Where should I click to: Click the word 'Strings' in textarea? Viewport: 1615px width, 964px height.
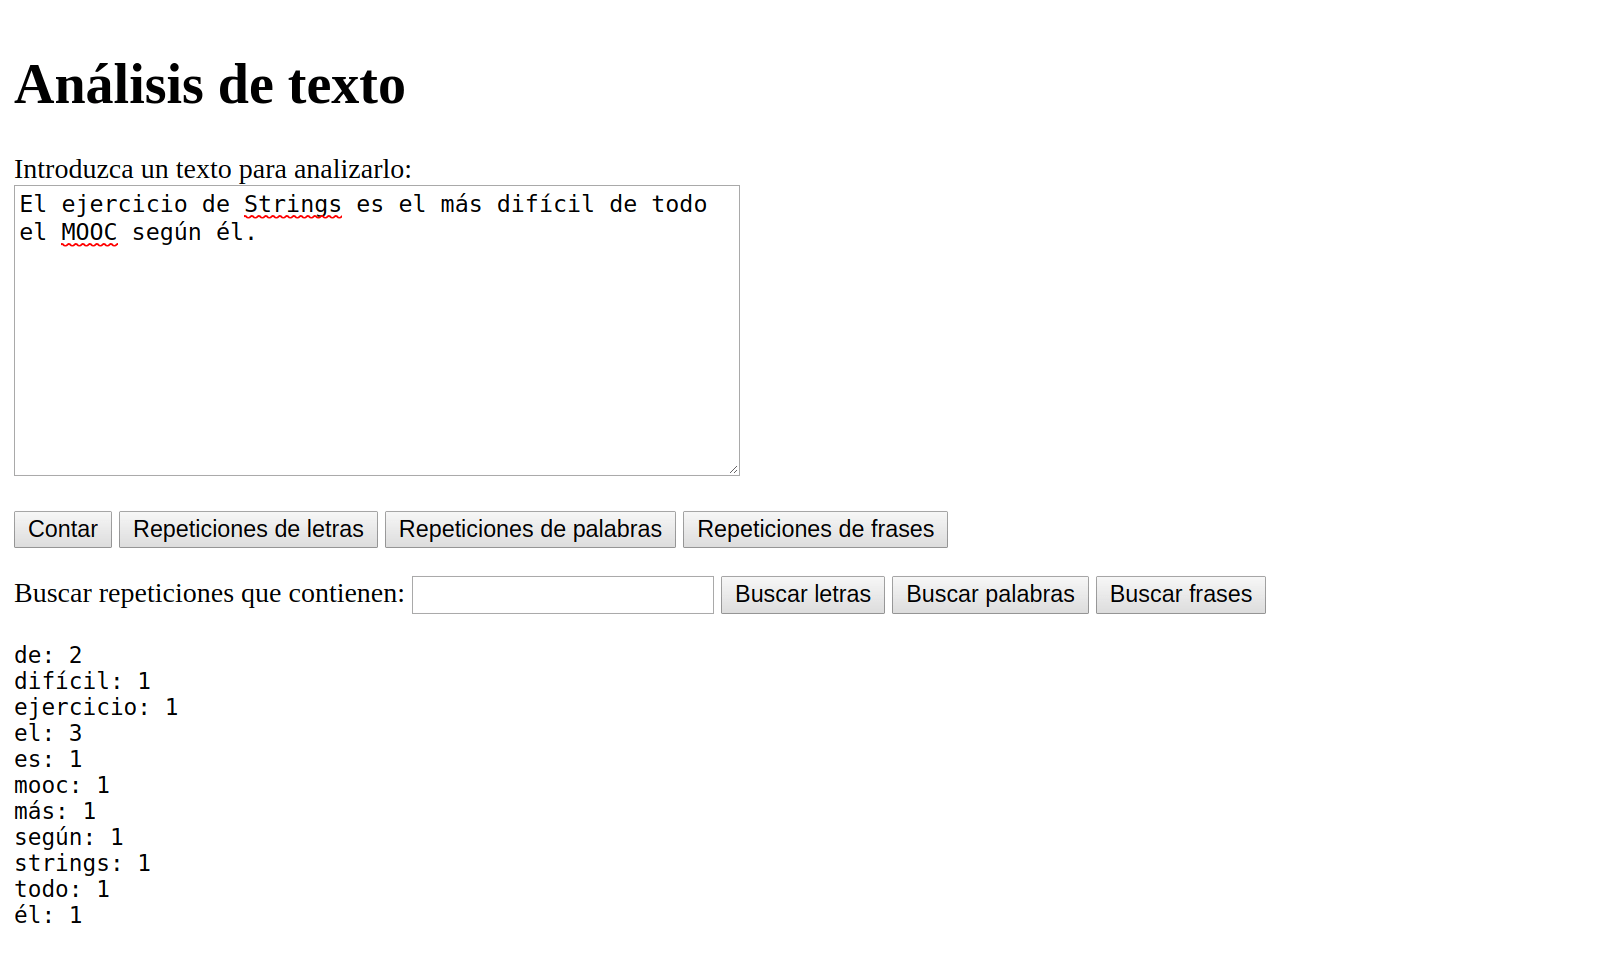click(x=293, y=204)
